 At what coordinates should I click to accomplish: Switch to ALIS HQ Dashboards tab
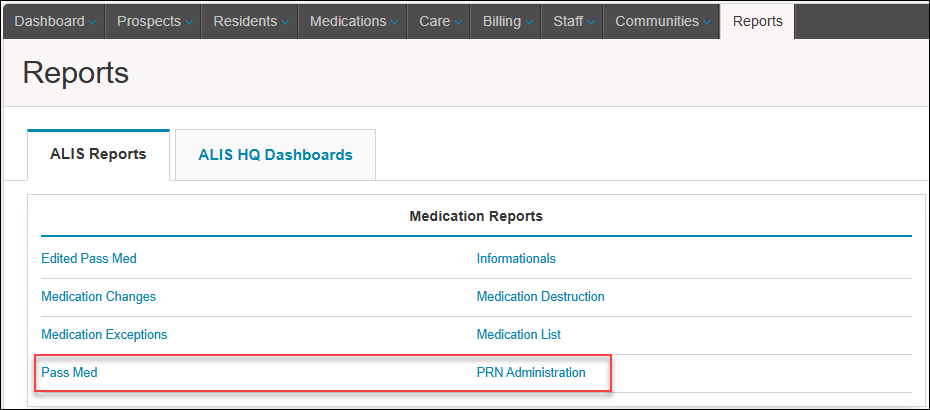click(275, 155)
